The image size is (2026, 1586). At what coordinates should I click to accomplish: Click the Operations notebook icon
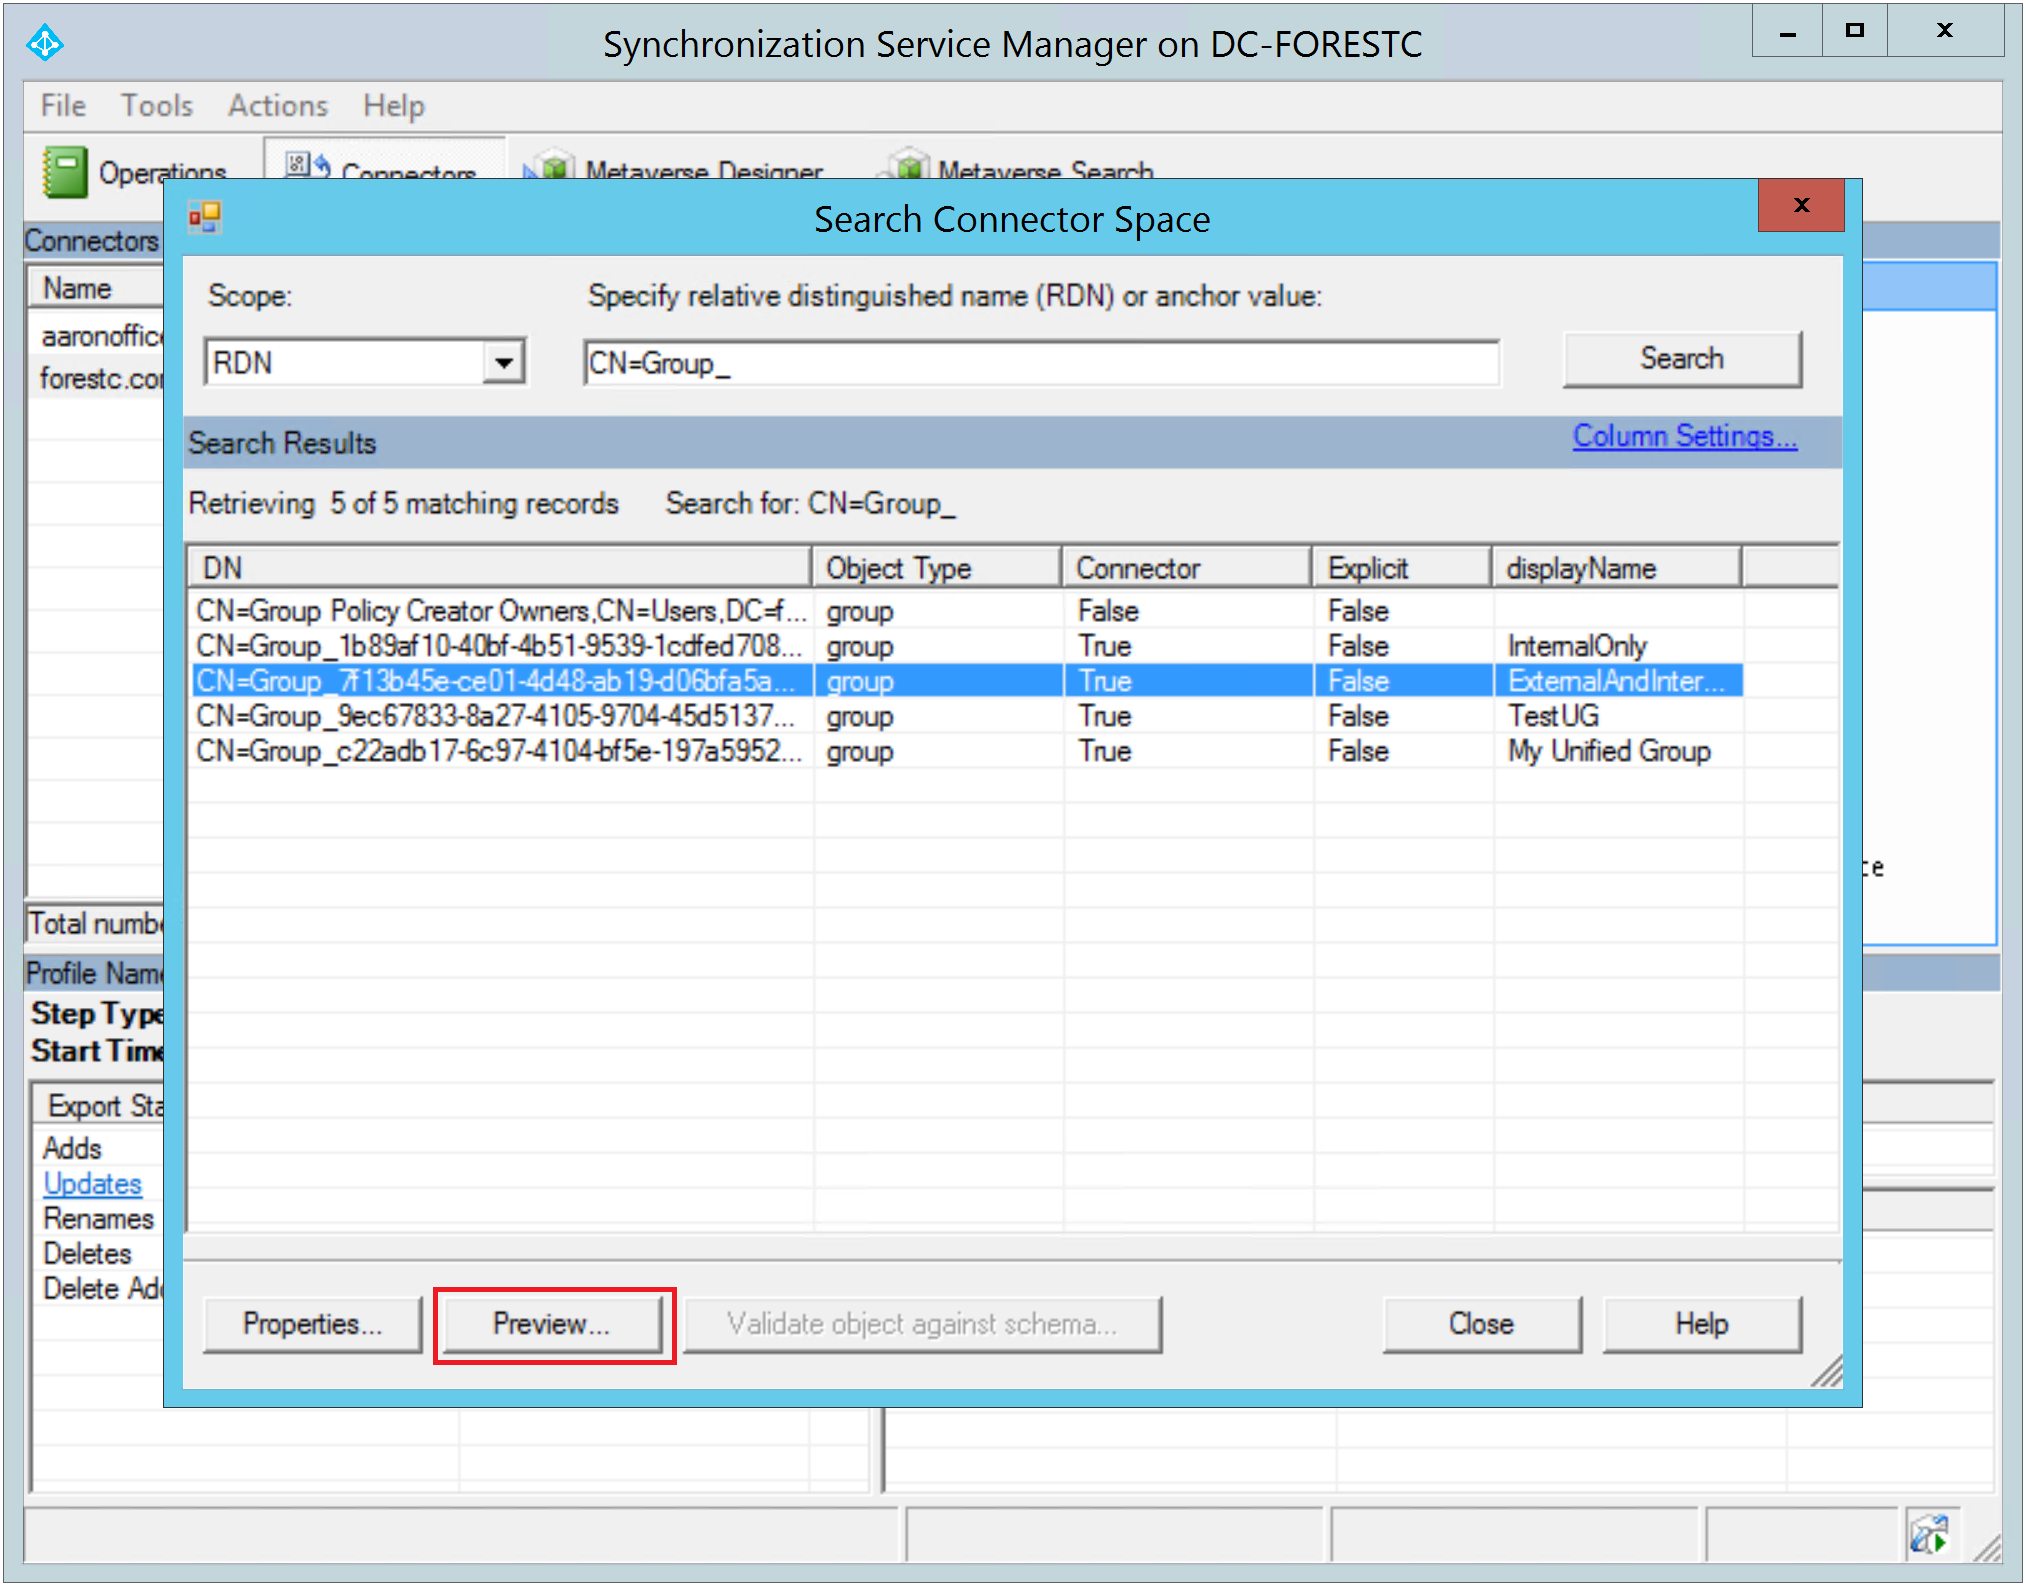65,172
